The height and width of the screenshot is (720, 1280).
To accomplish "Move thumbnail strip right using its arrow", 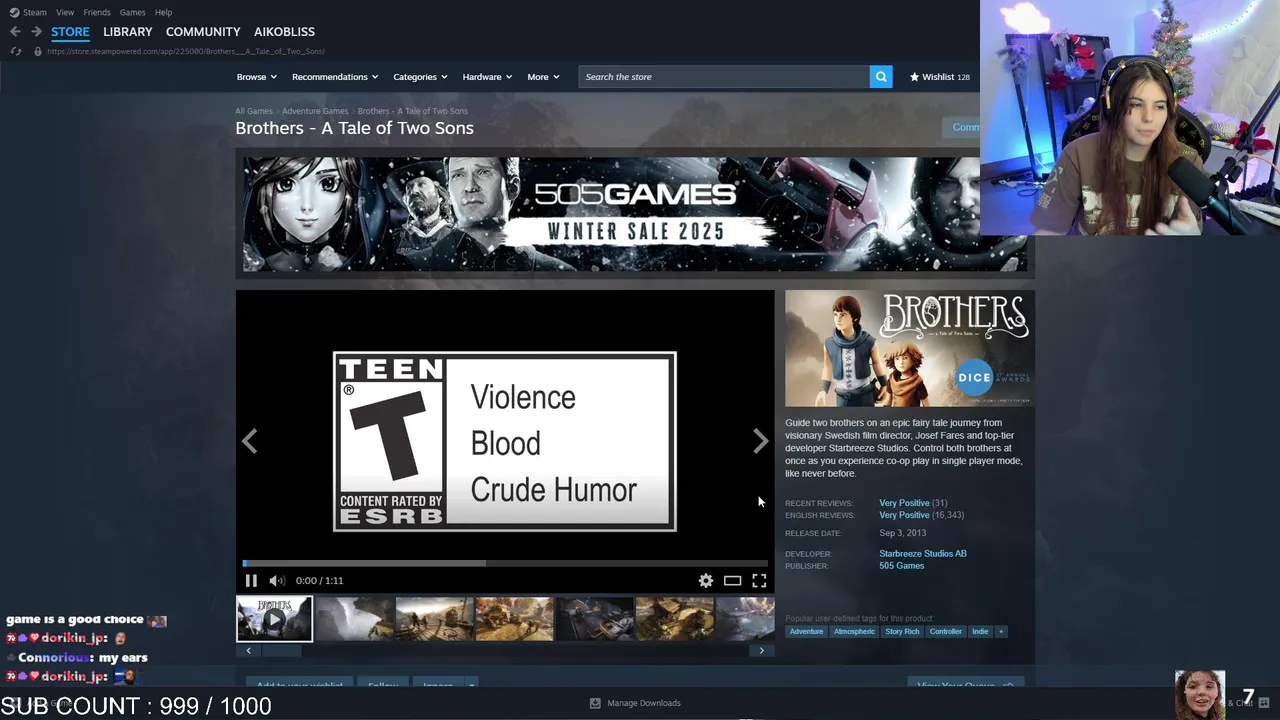I will [762, 650].
